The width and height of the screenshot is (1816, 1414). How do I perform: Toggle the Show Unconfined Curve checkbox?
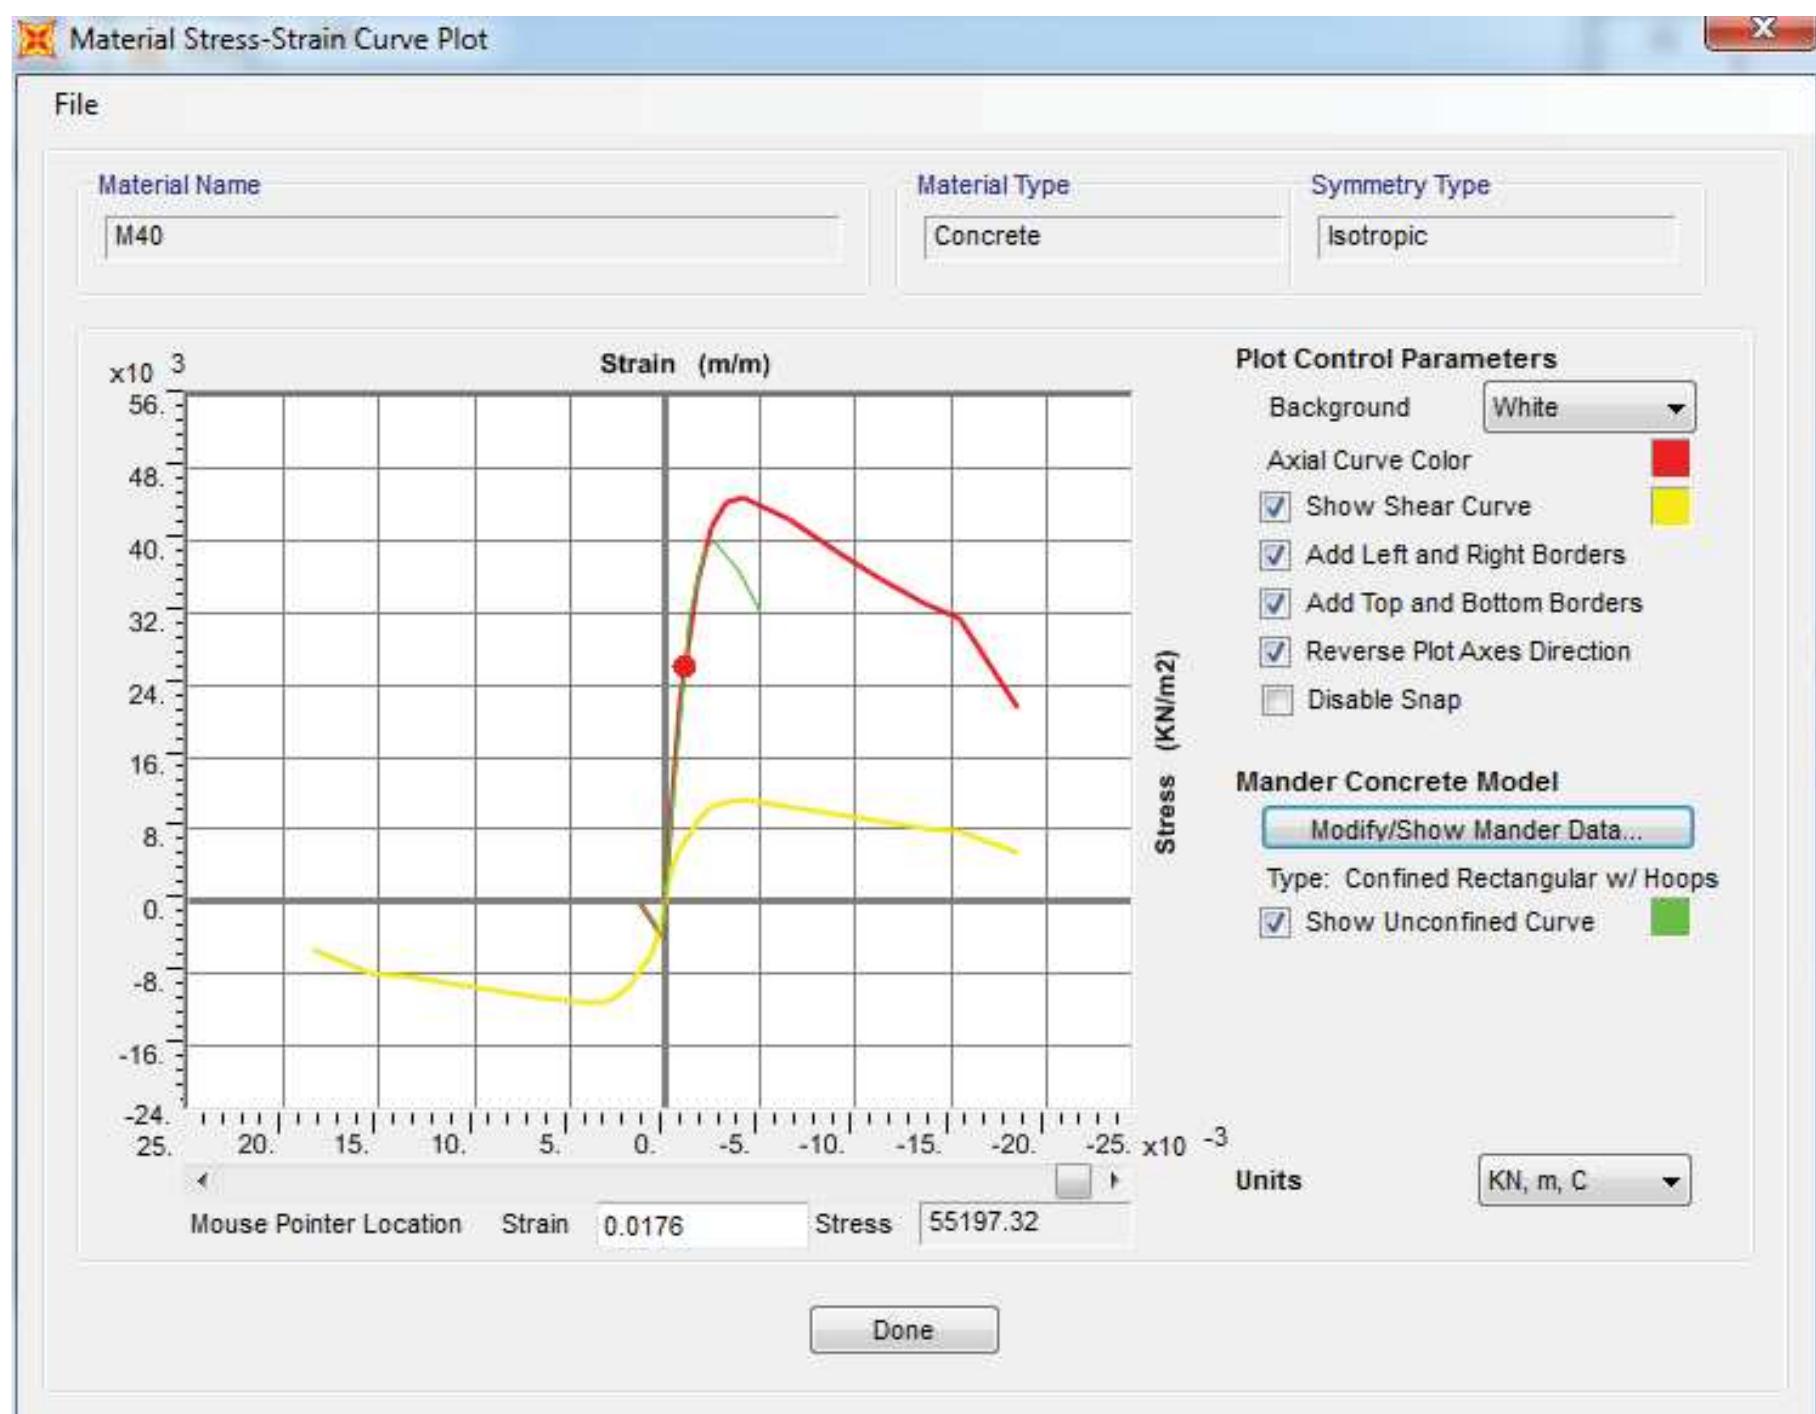coord(1275,922)
